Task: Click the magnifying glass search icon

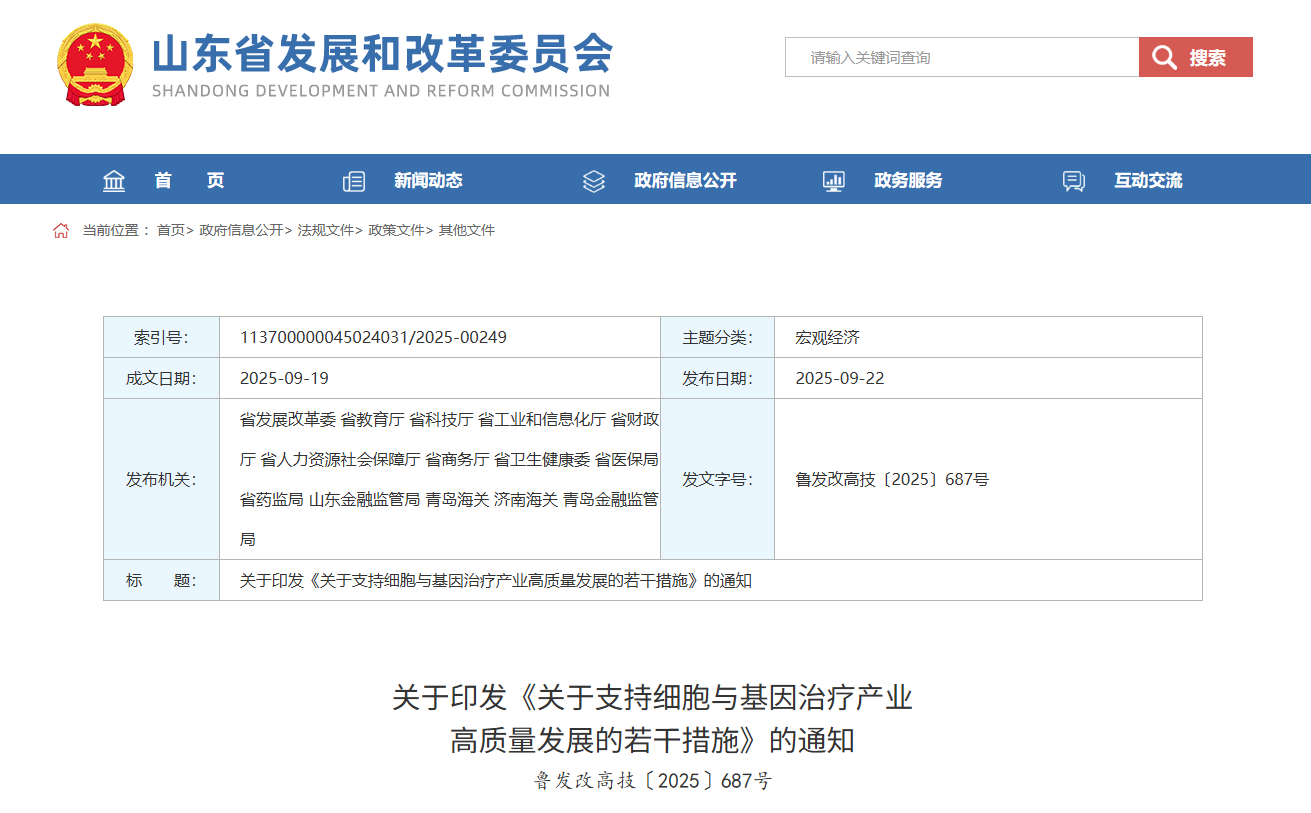Action: pos(1163,58)
